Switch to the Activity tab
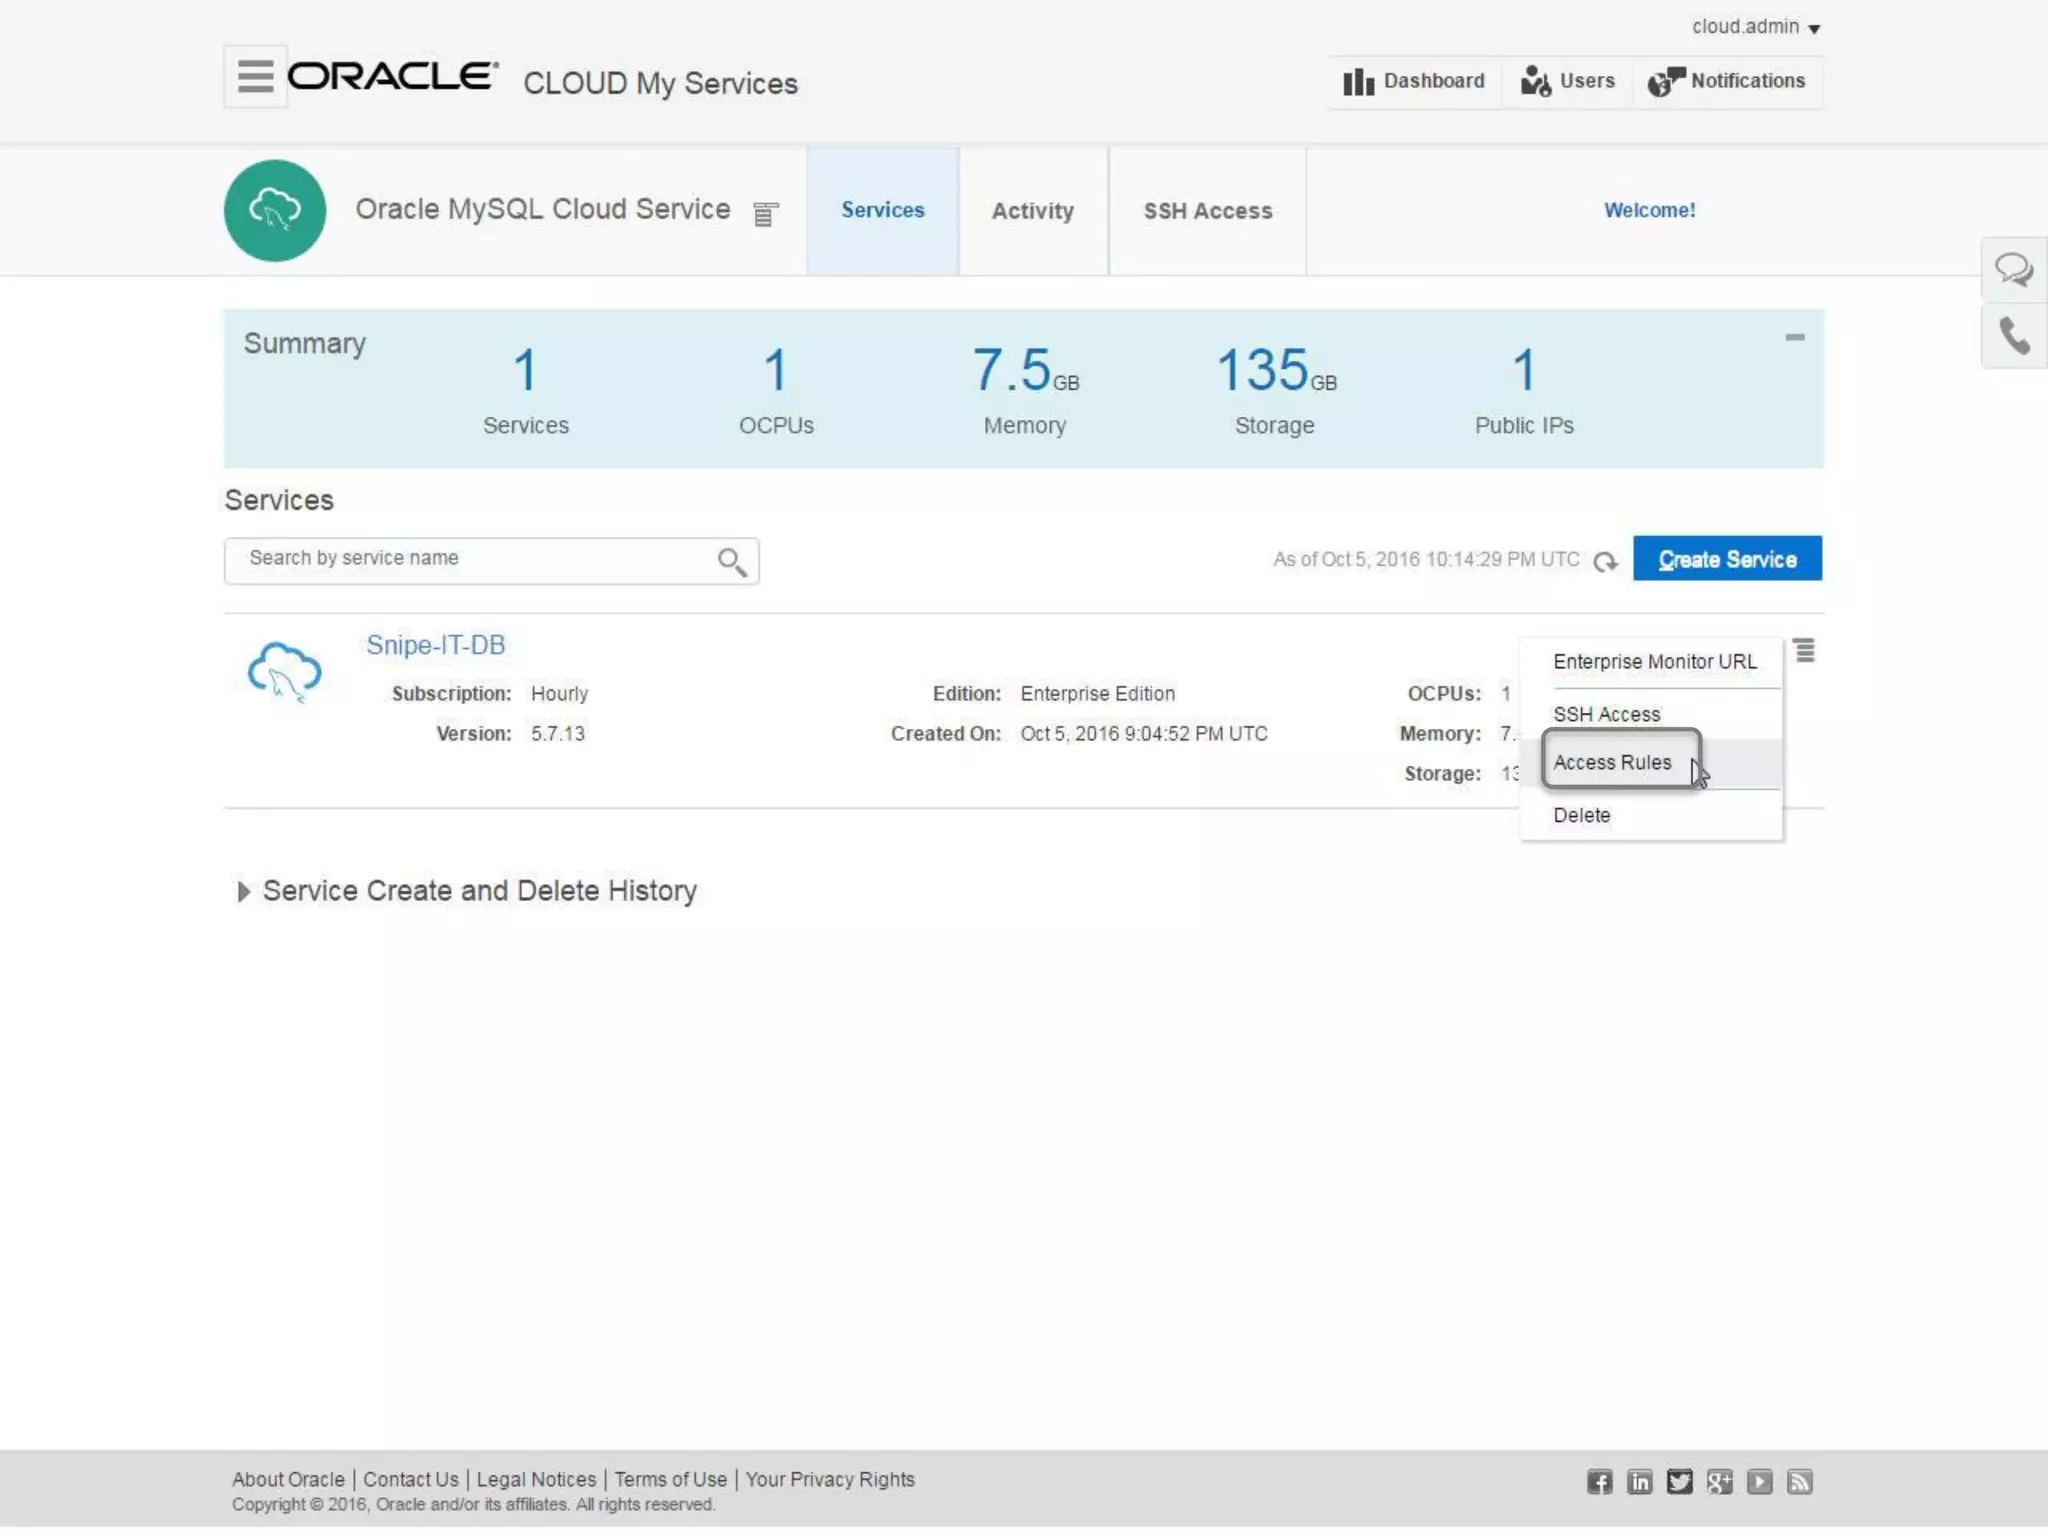Viewport: 2048px width, 1536px height. point(1033,211)
